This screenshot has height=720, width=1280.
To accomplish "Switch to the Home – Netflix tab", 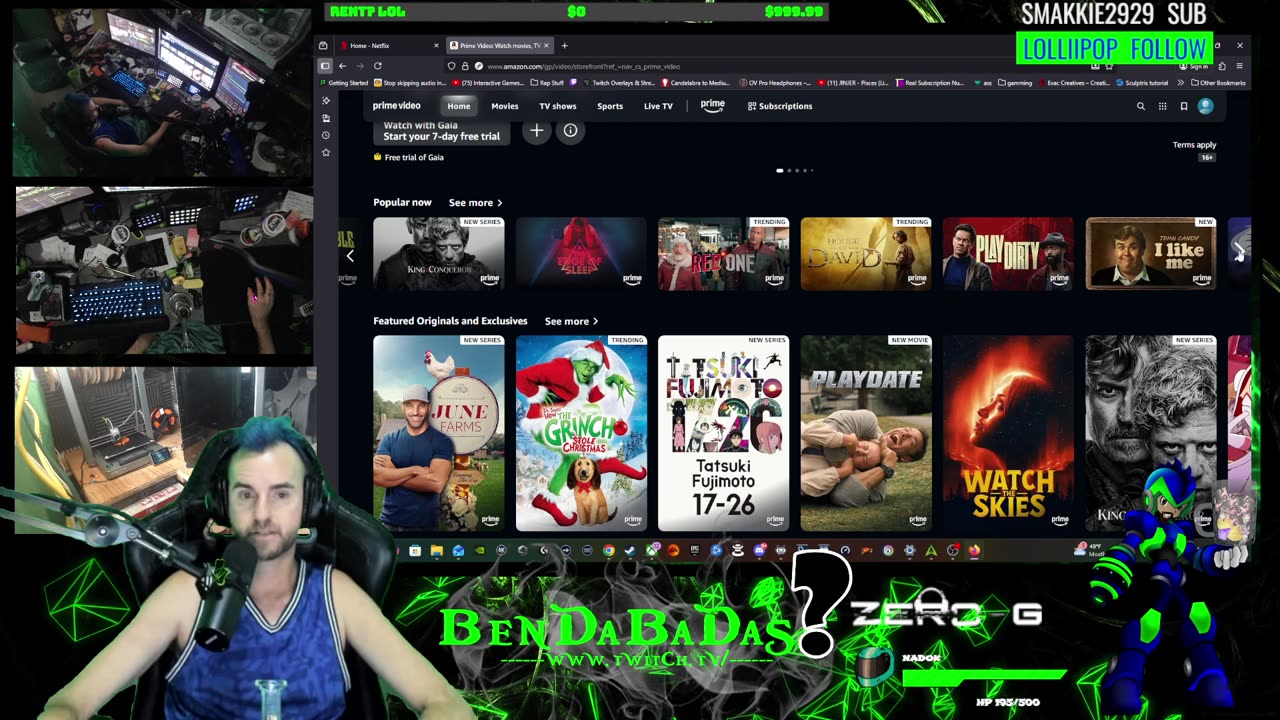I will (x=386, y=45).
